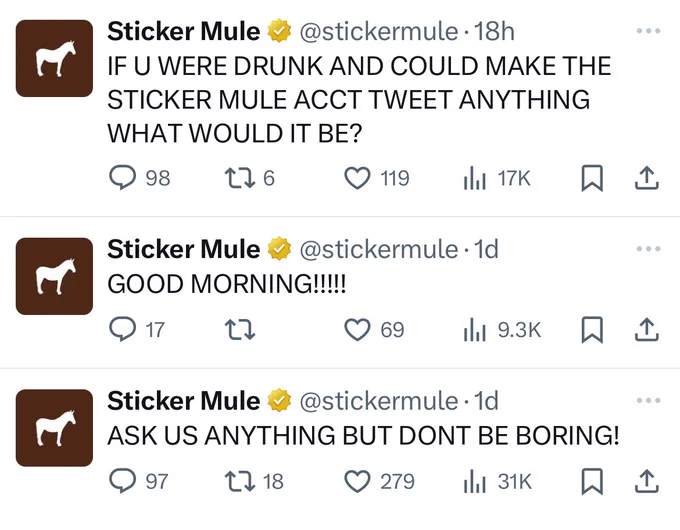Like the tweet with 279 likes
This screenshot has width=680, height=530.
tap(357, 481)
